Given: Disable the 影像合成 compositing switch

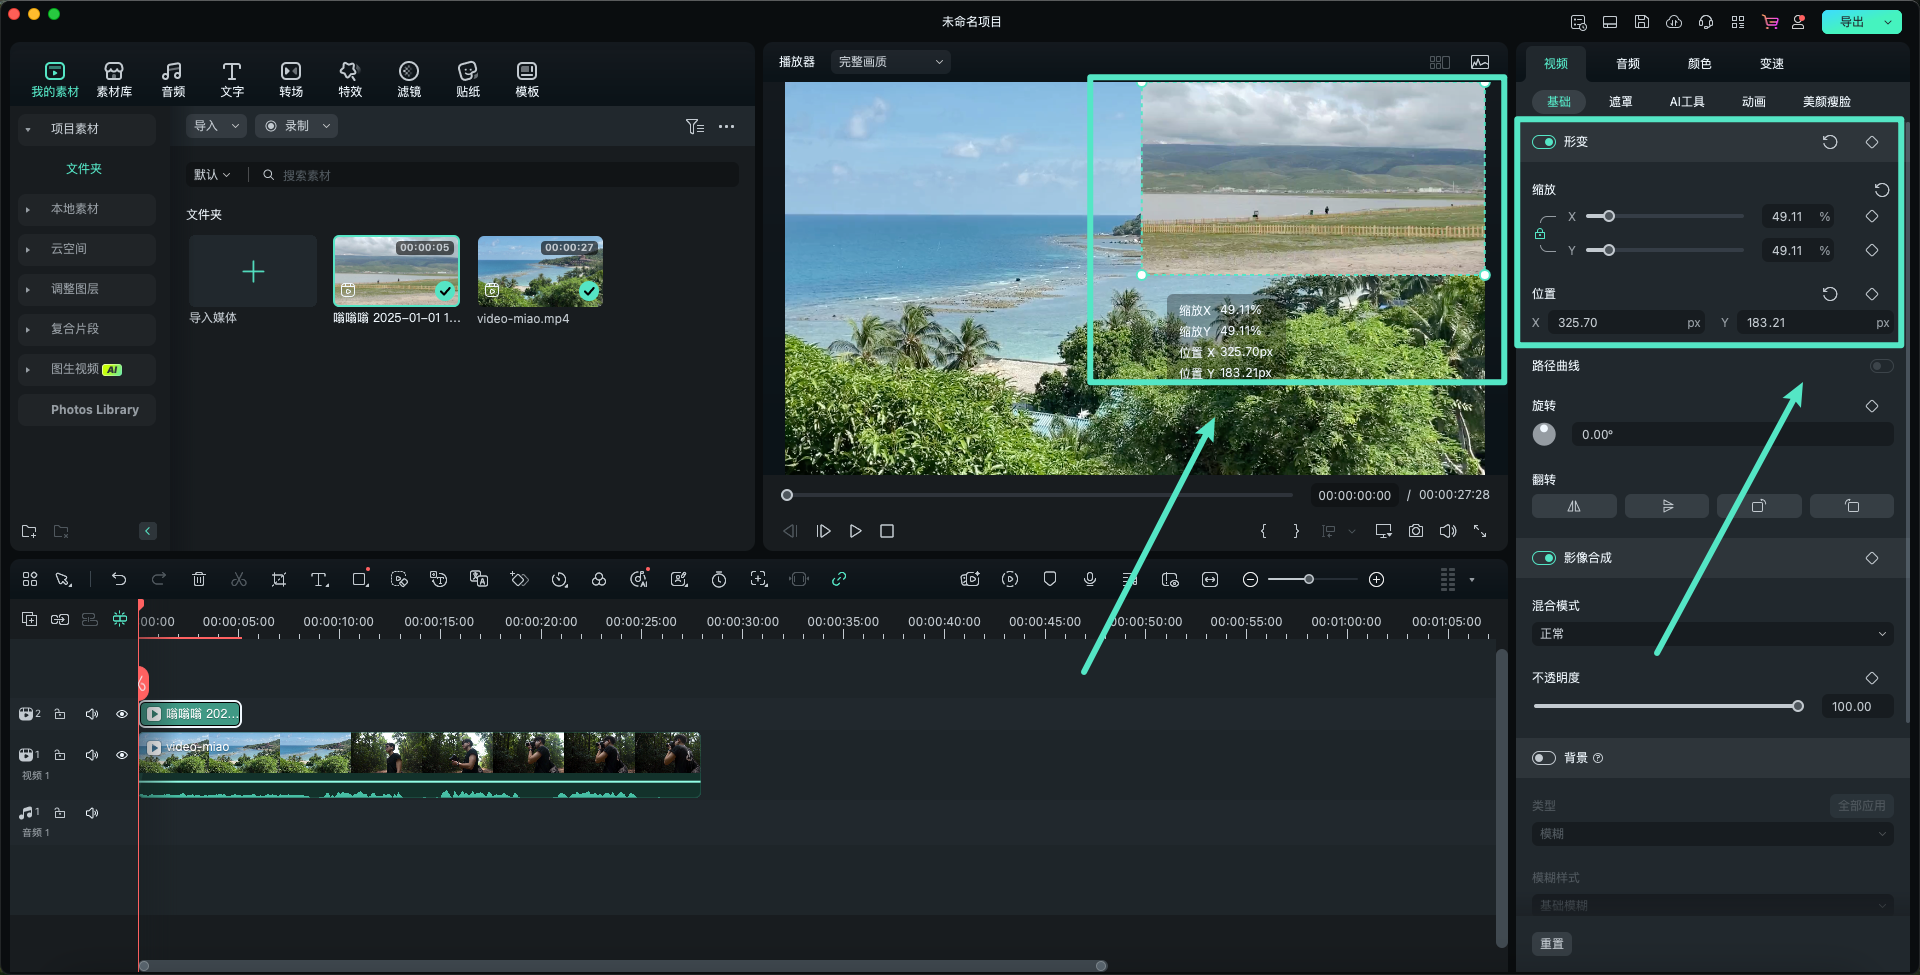Looking at the screenshot, I should pyautogui.click(x=1543, y=558).
